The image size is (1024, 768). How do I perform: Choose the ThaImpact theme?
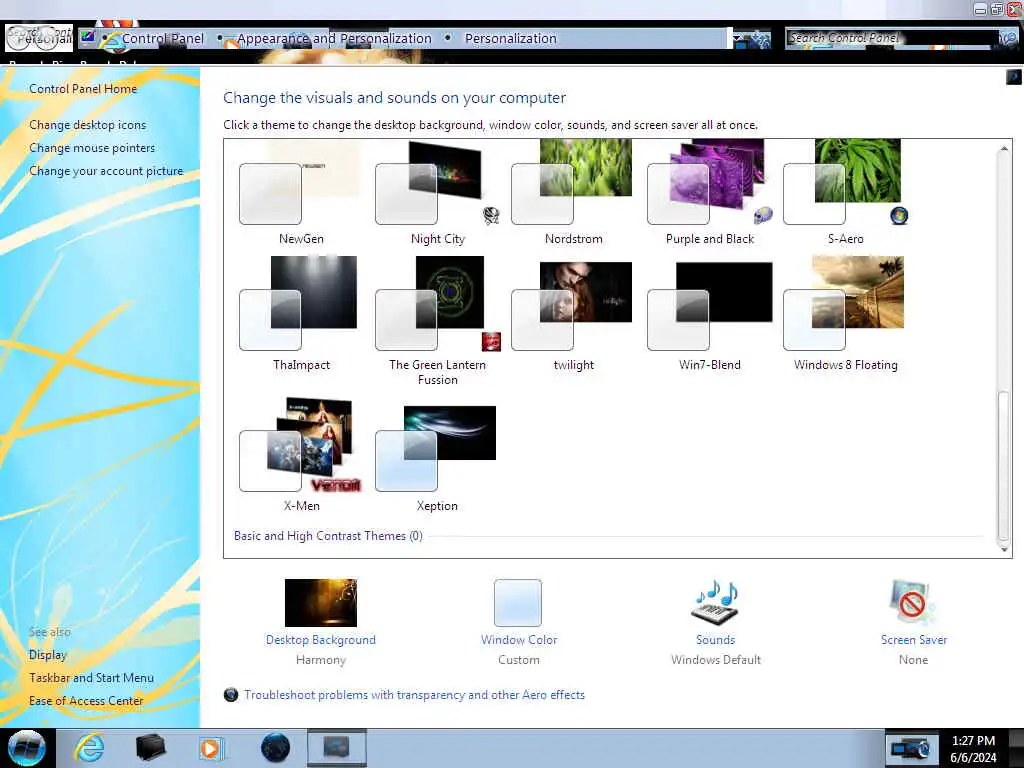pos(300,313)
